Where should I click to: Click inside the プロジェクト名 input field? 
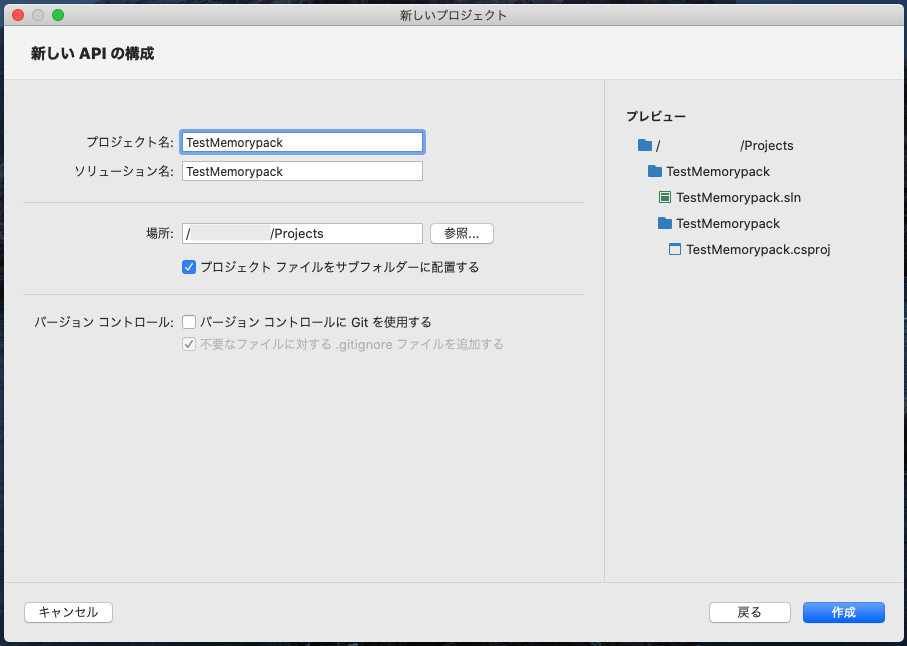pos(302,141)
